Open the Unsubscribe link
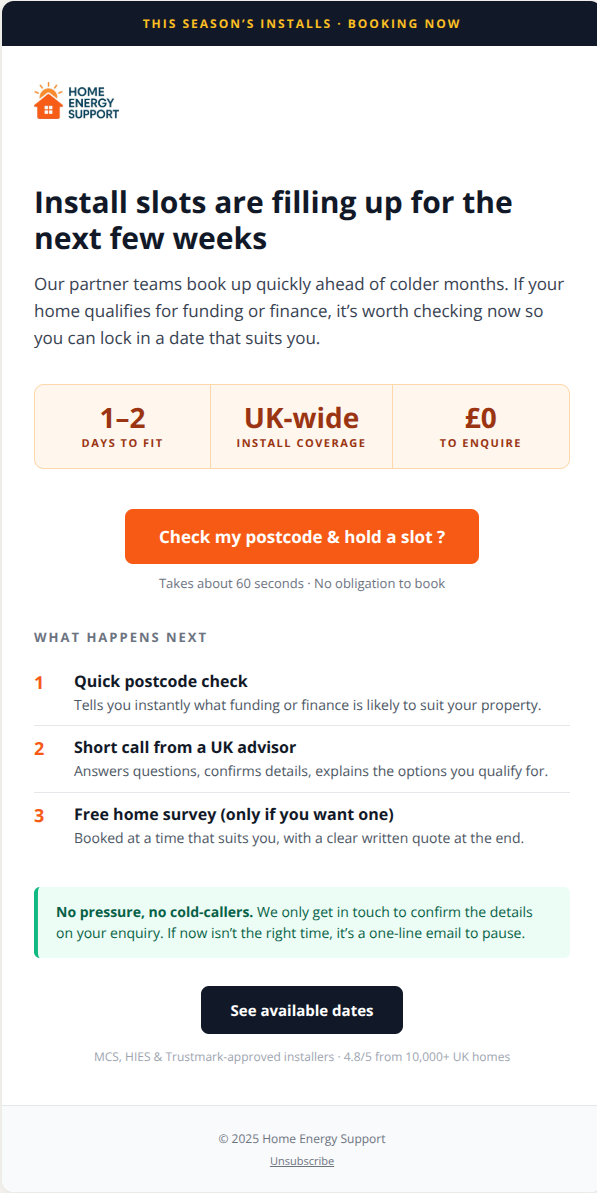The height and width of the screenshot is (1193, 597). coord(302,1161)
